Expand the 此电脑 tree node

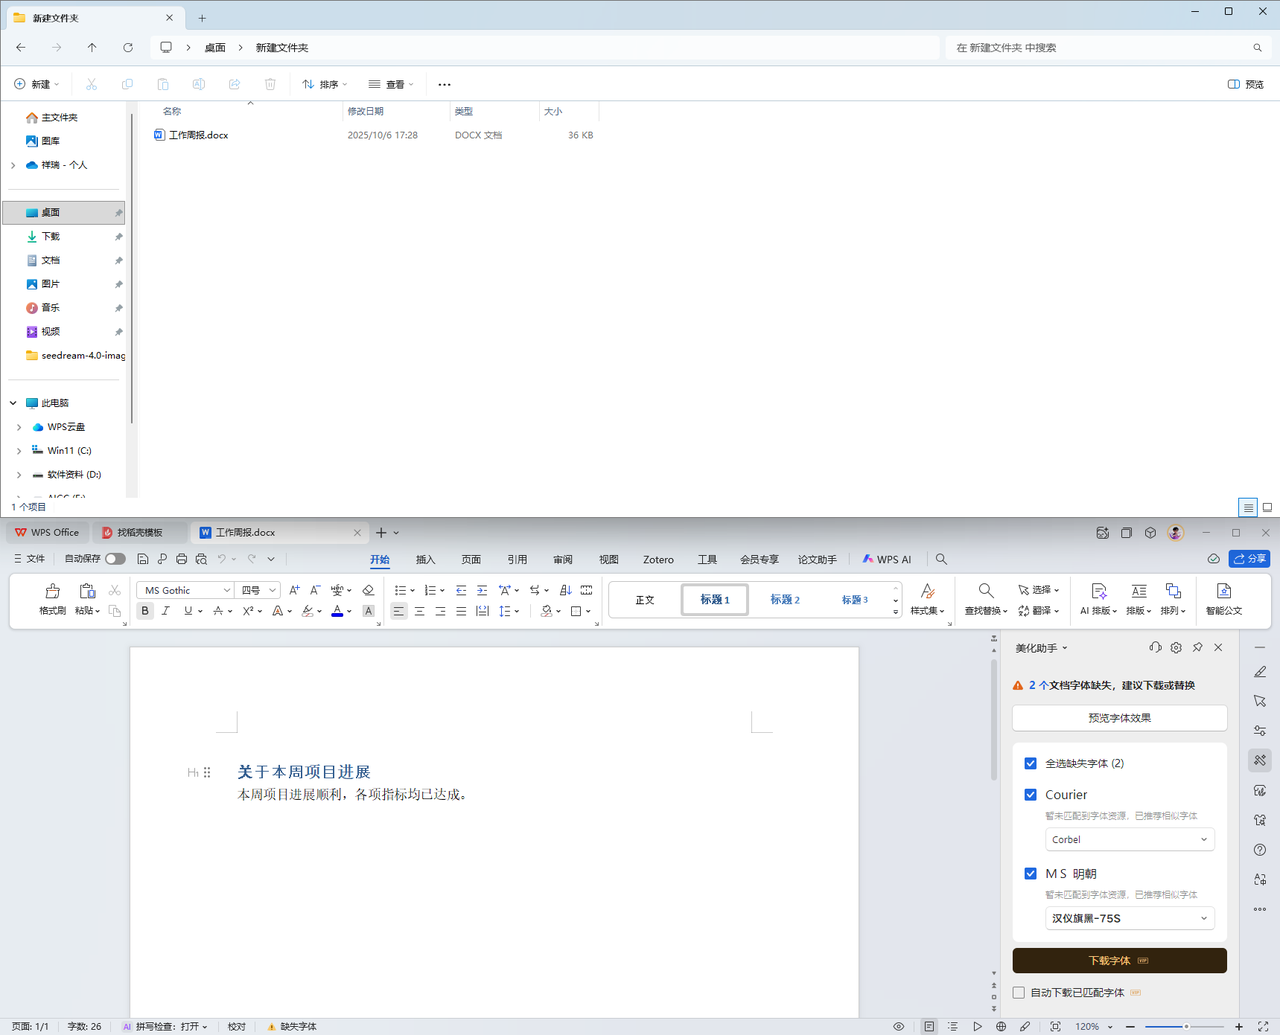[13, 403]
